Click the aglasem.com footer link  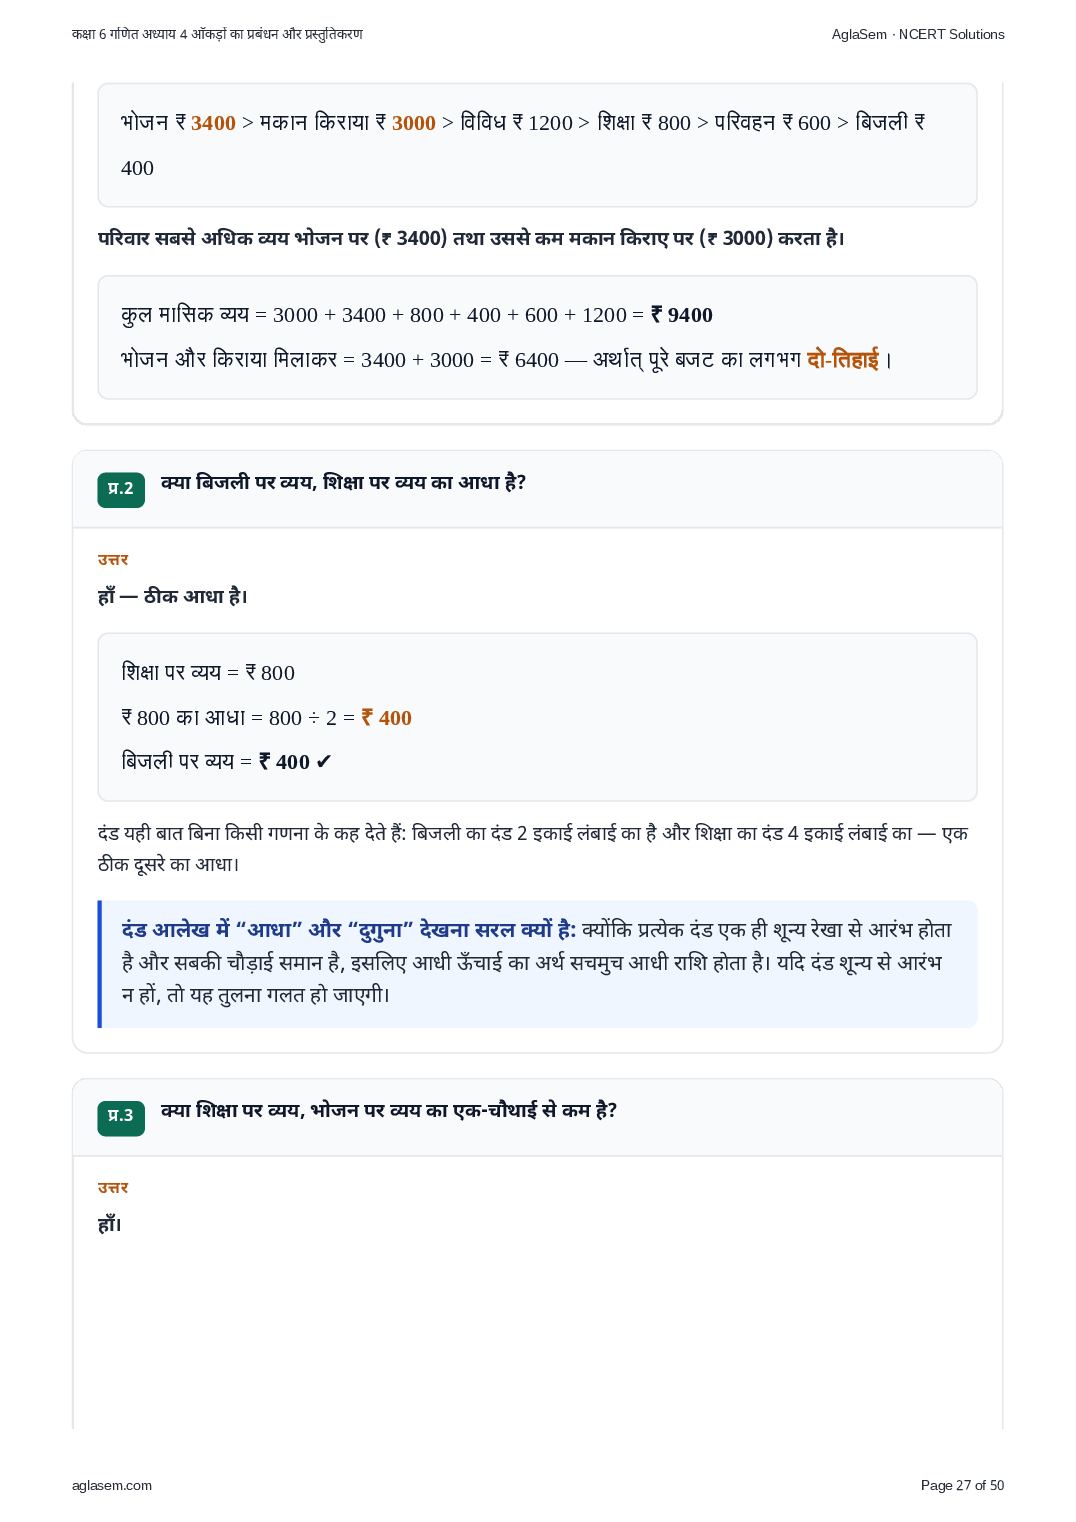pos(112,1485)
